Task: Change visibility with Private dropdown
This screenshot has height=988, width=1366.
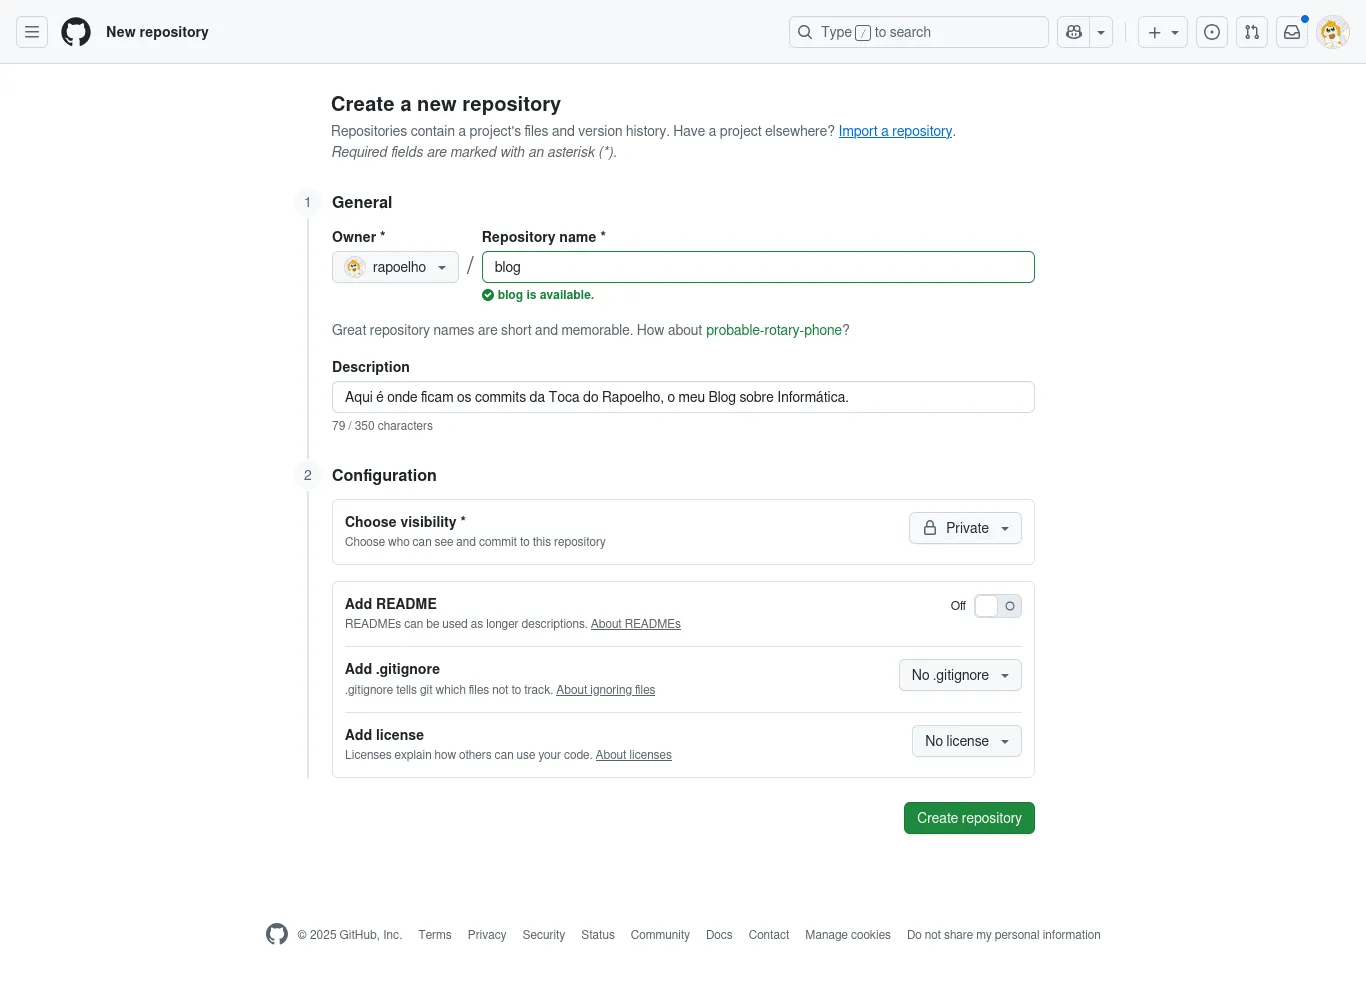Action: tap(965, 528)
